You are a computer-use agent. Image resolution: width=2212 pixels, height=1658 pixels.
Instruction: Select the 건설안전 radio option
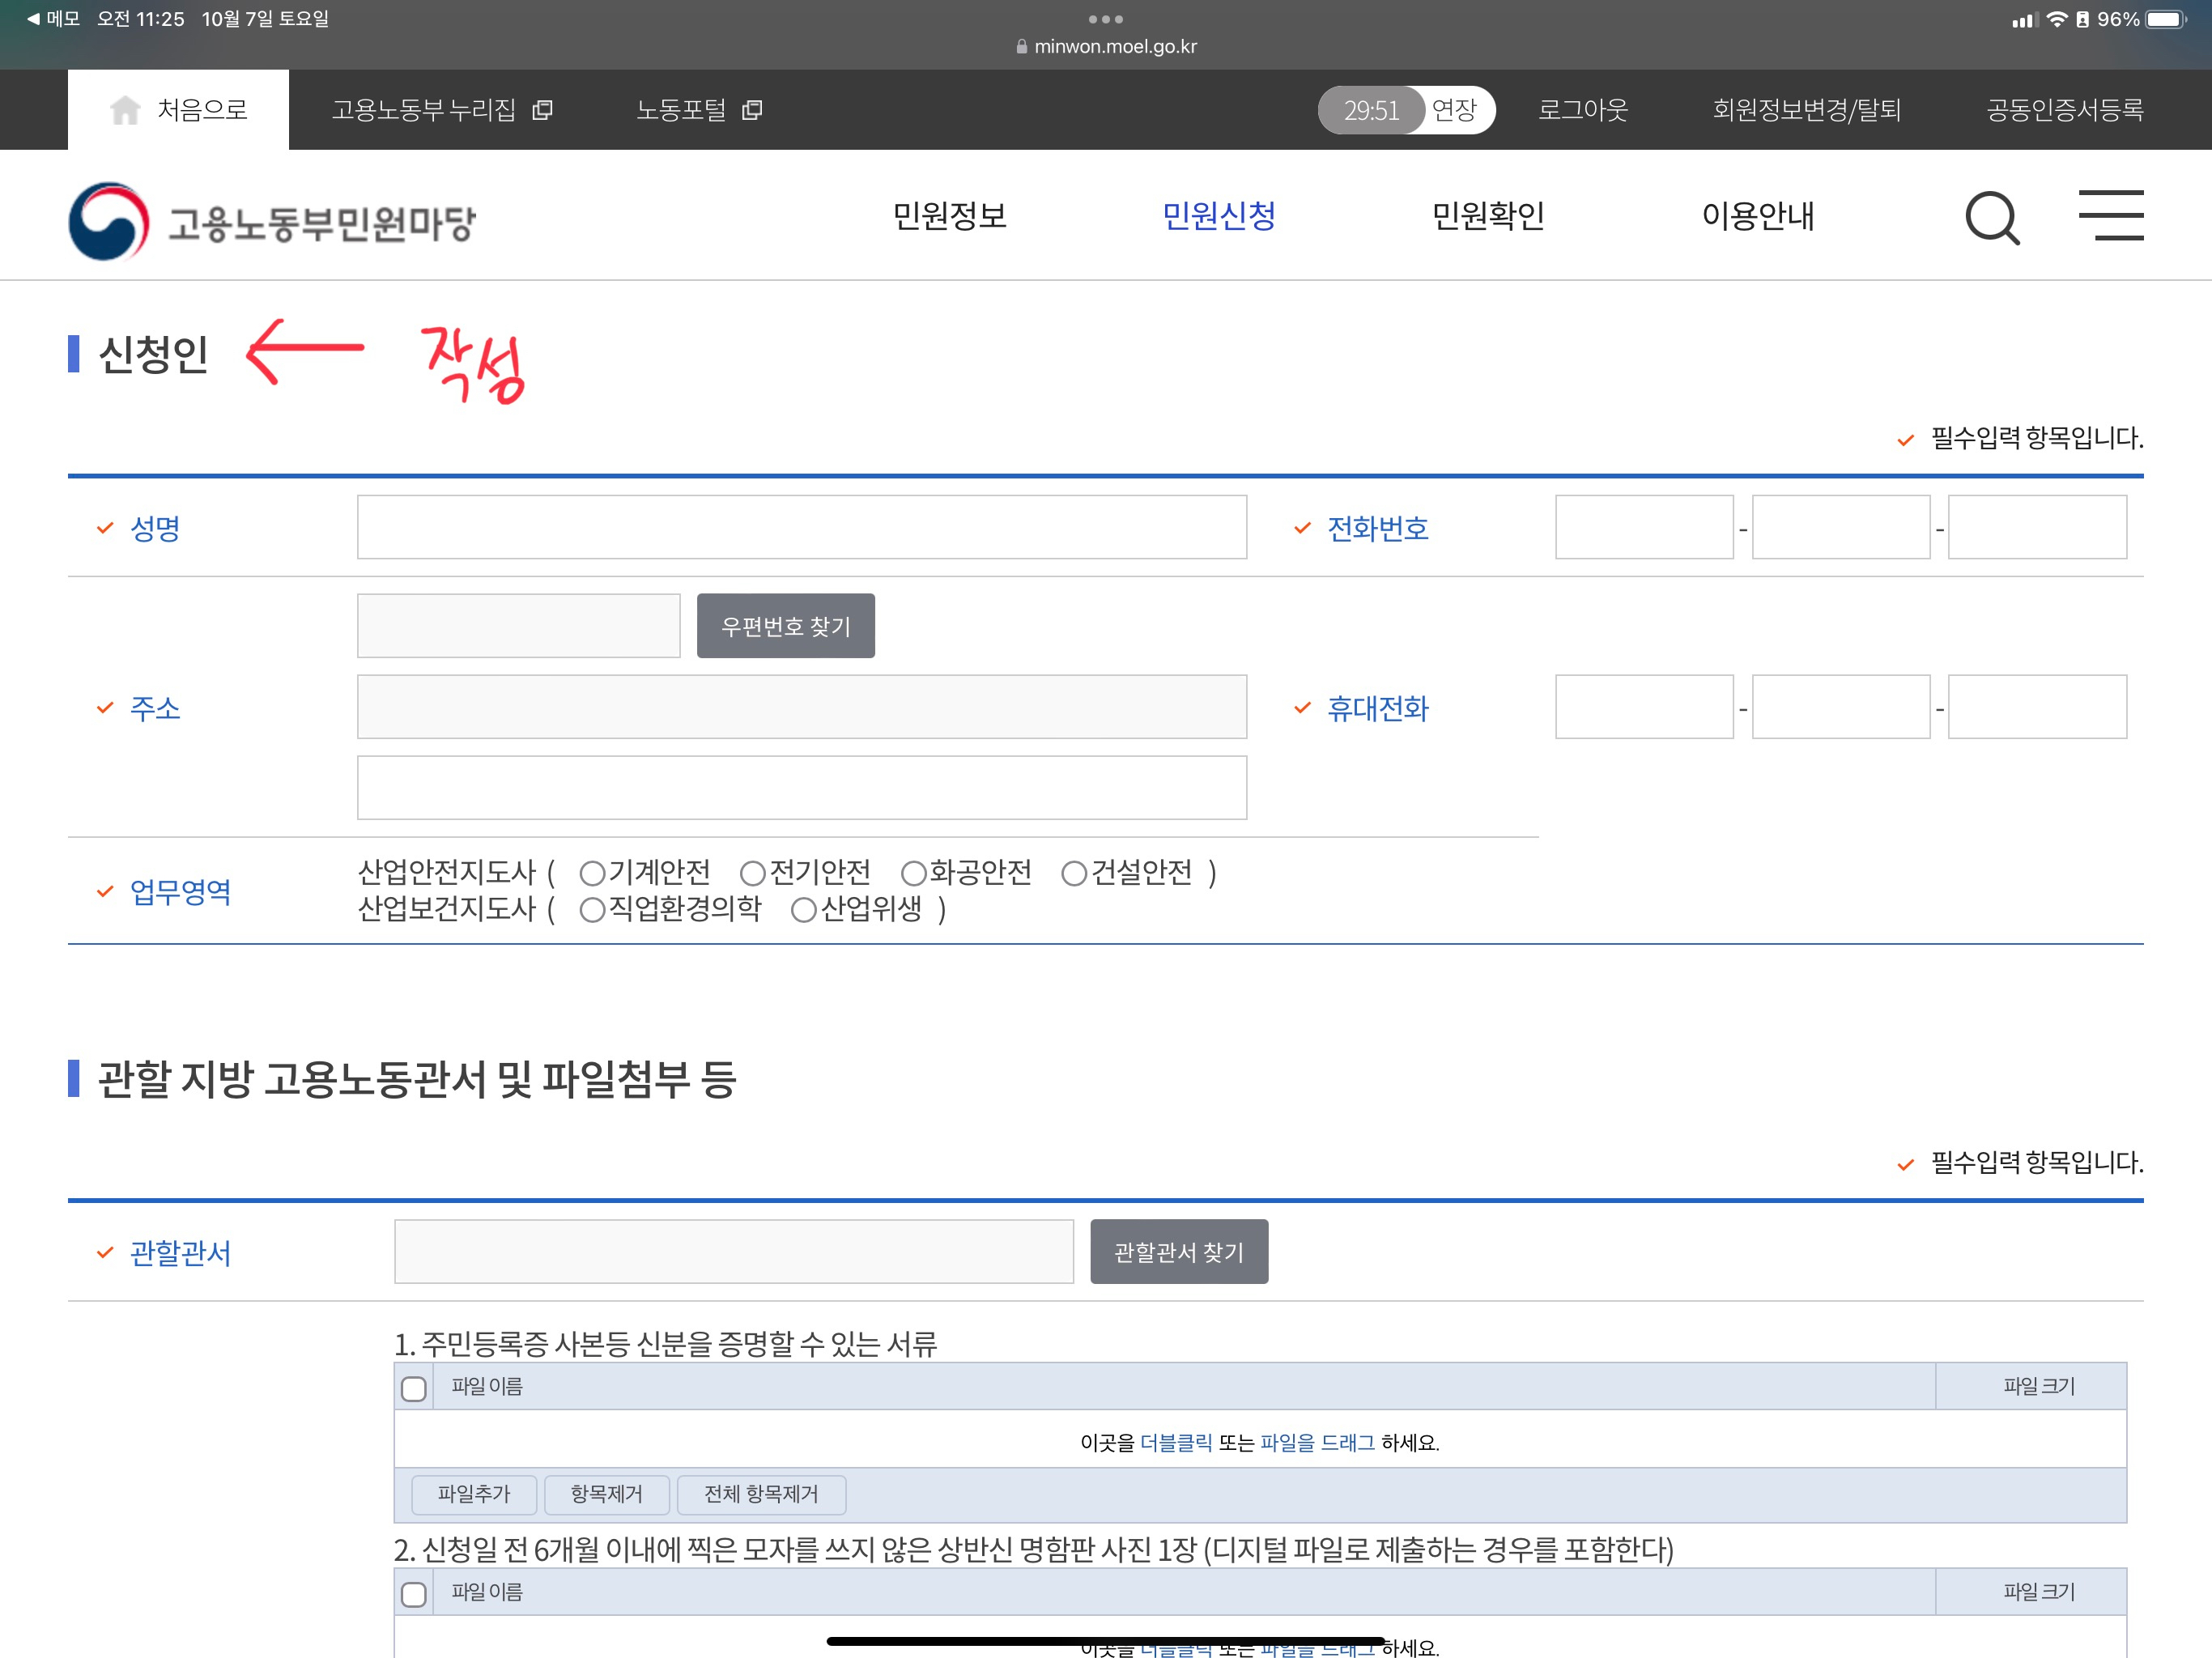click(x=1074, y=873)
